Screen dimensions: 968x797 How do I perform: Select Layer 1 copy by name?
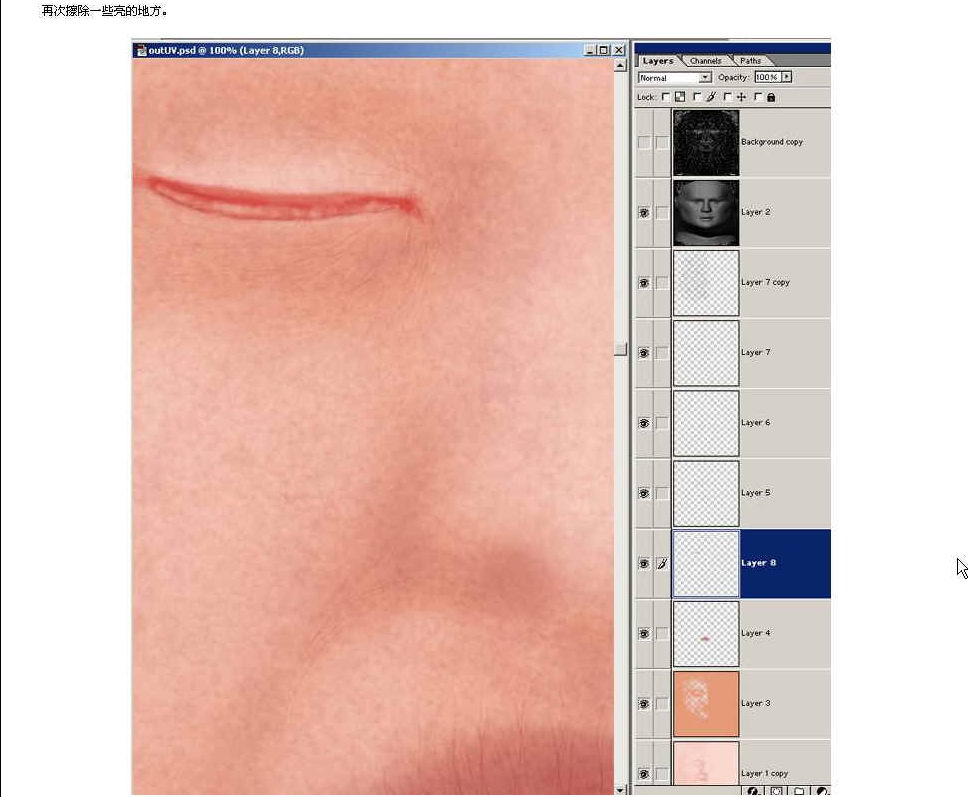(764, 774)
